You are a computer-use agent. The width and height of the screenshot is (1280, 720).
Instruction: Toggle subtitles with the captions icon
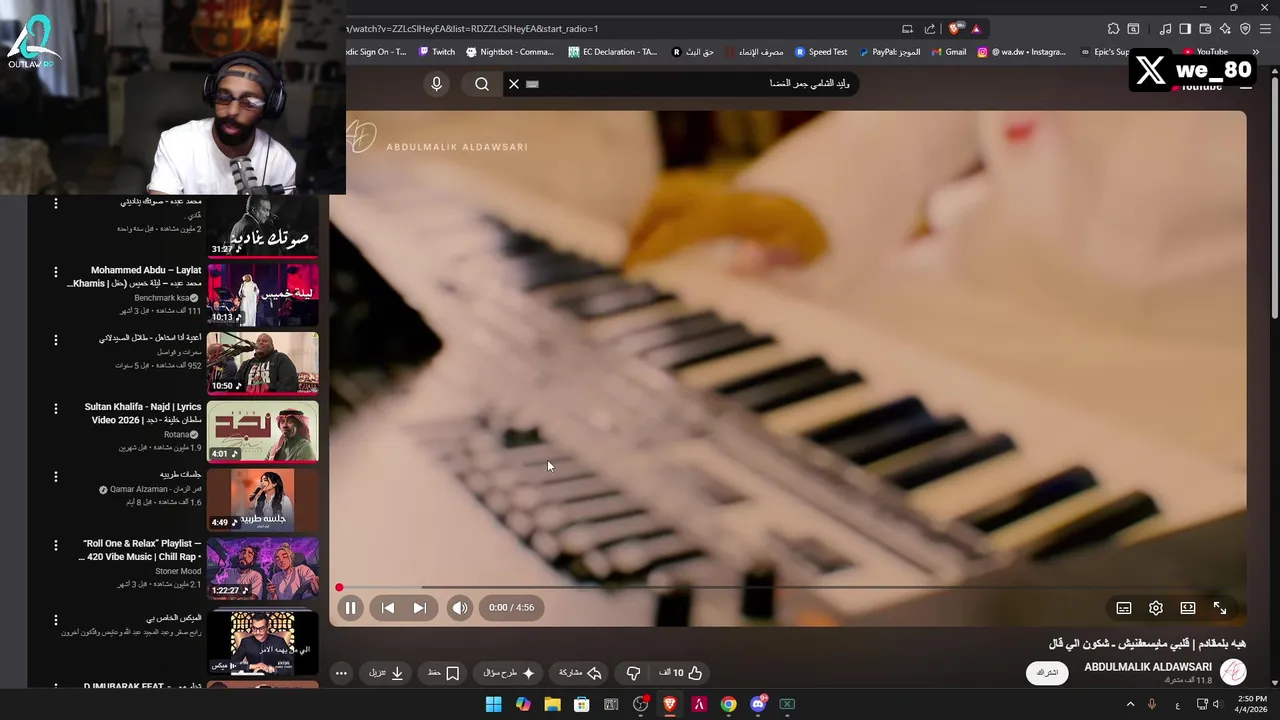[1124, 608]
